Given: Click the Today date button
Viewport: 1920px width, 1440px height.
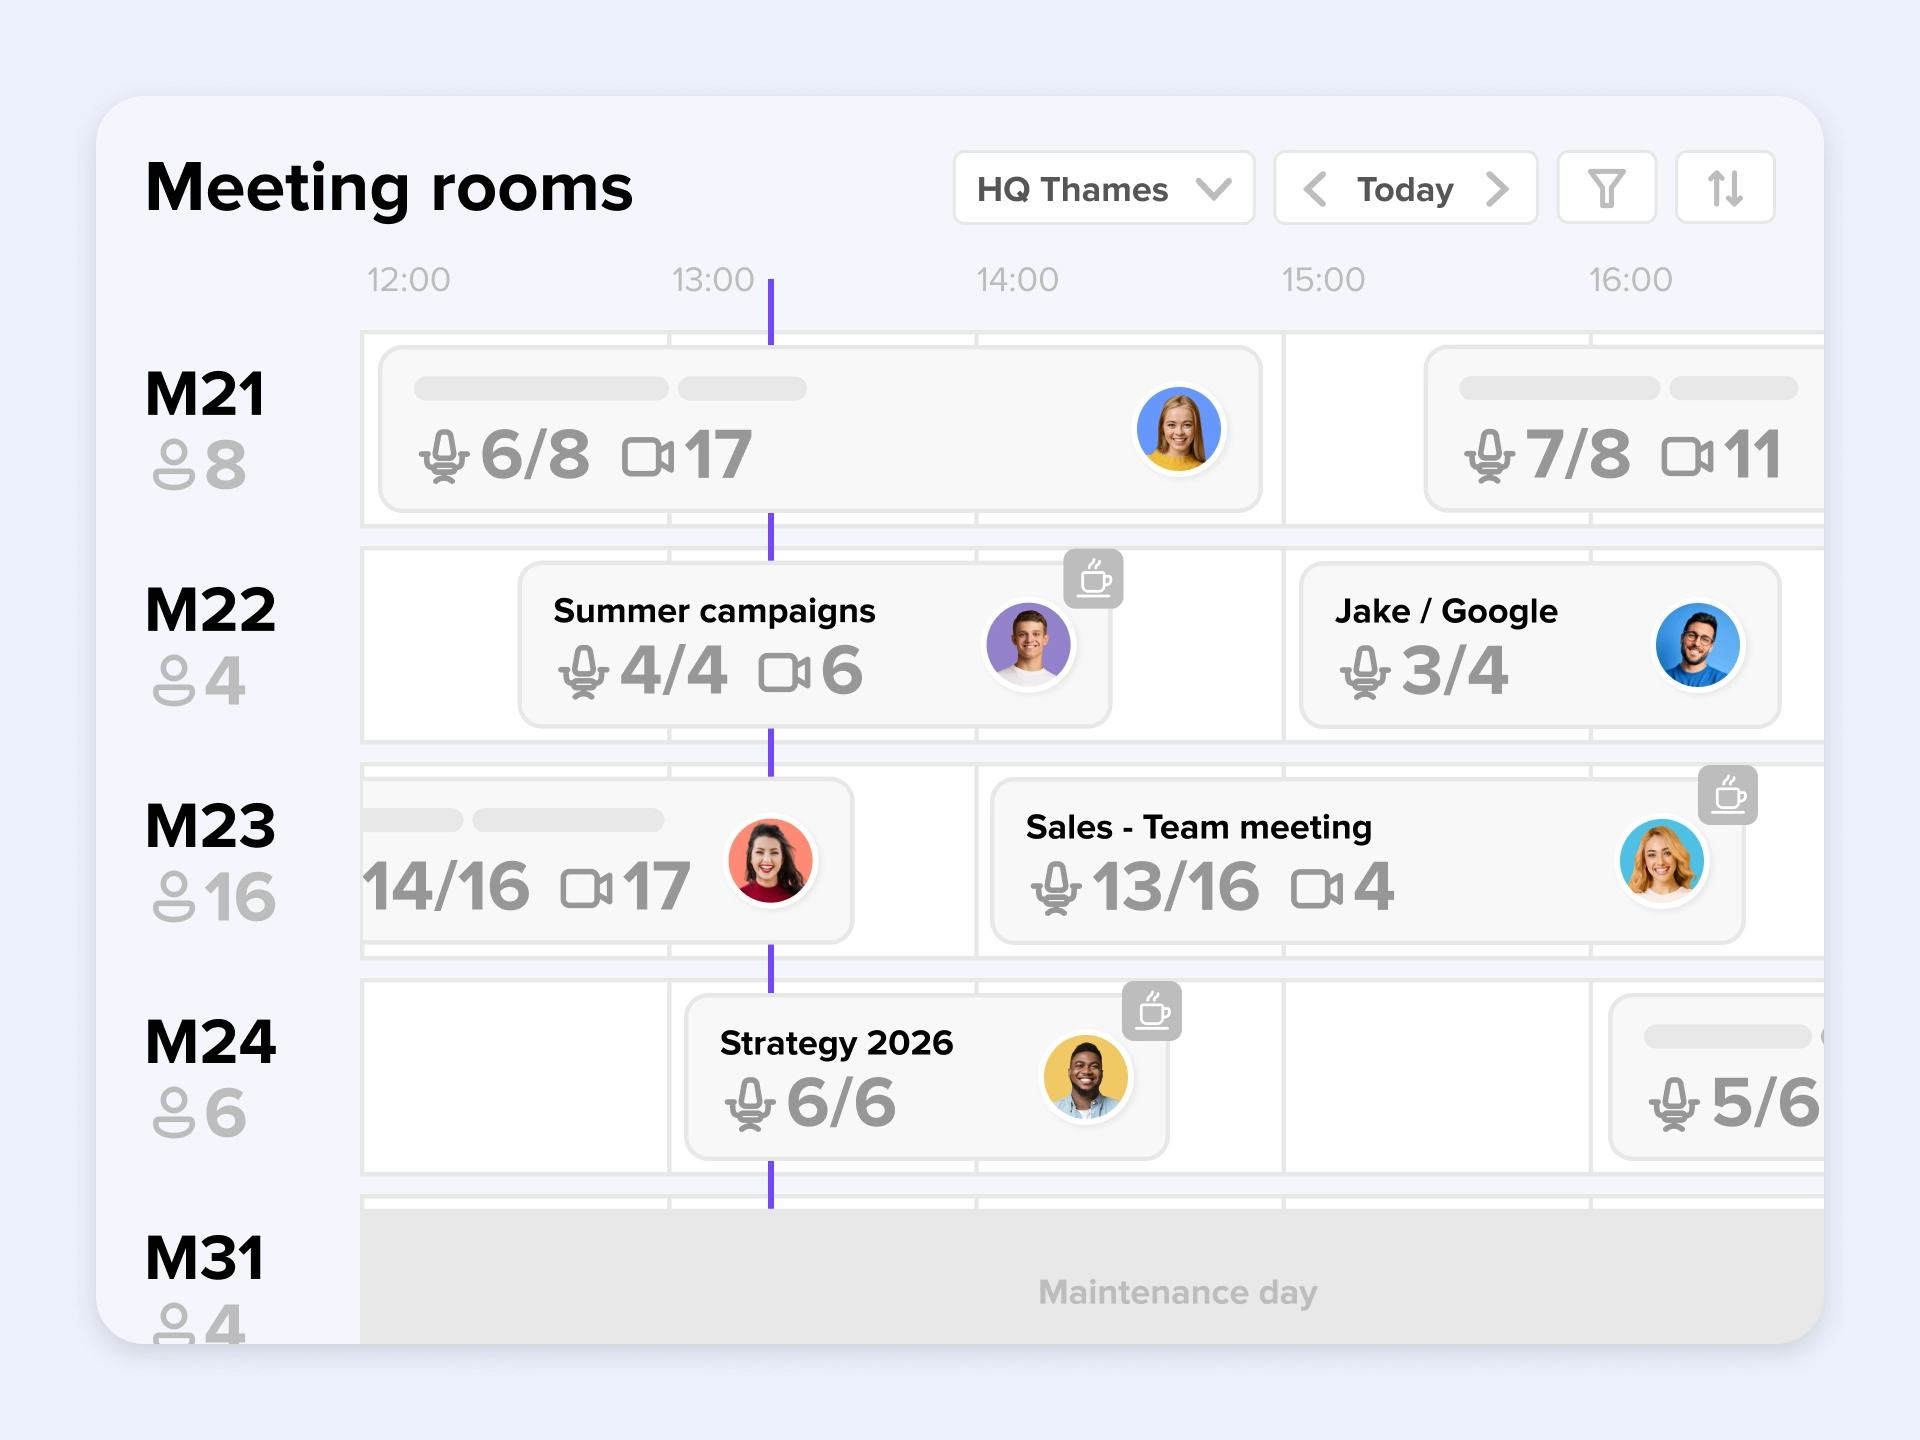Looking at the screenshot, I should [1405, 188].
